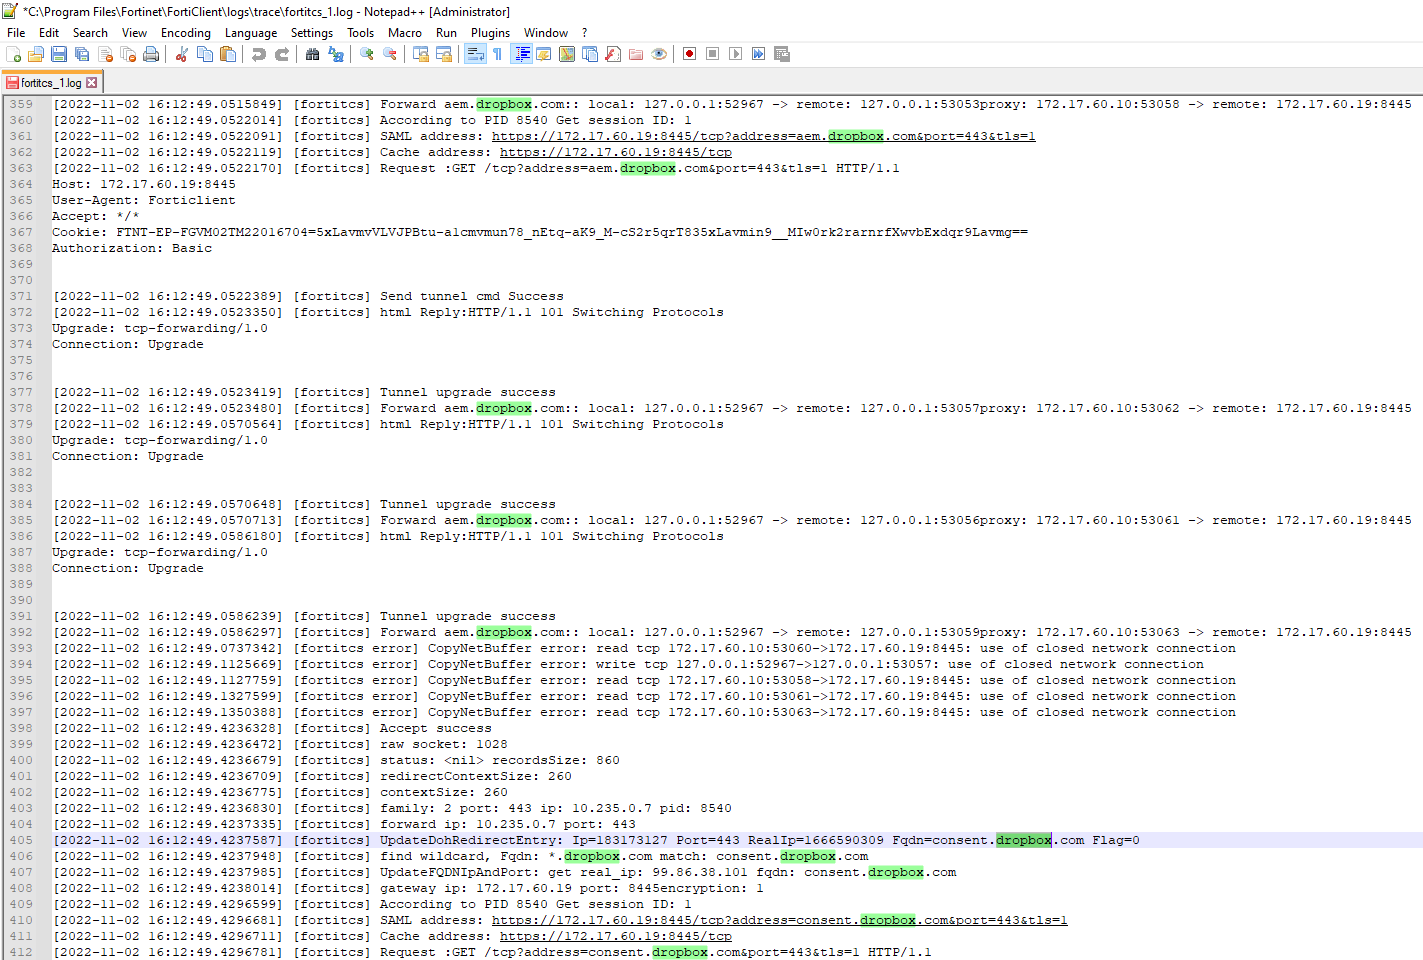The width and height of the screenshot is (1423, 960).
Task: Click 'Send tunnel cmd Success' on line 371
Action: (x=472, y=296)
